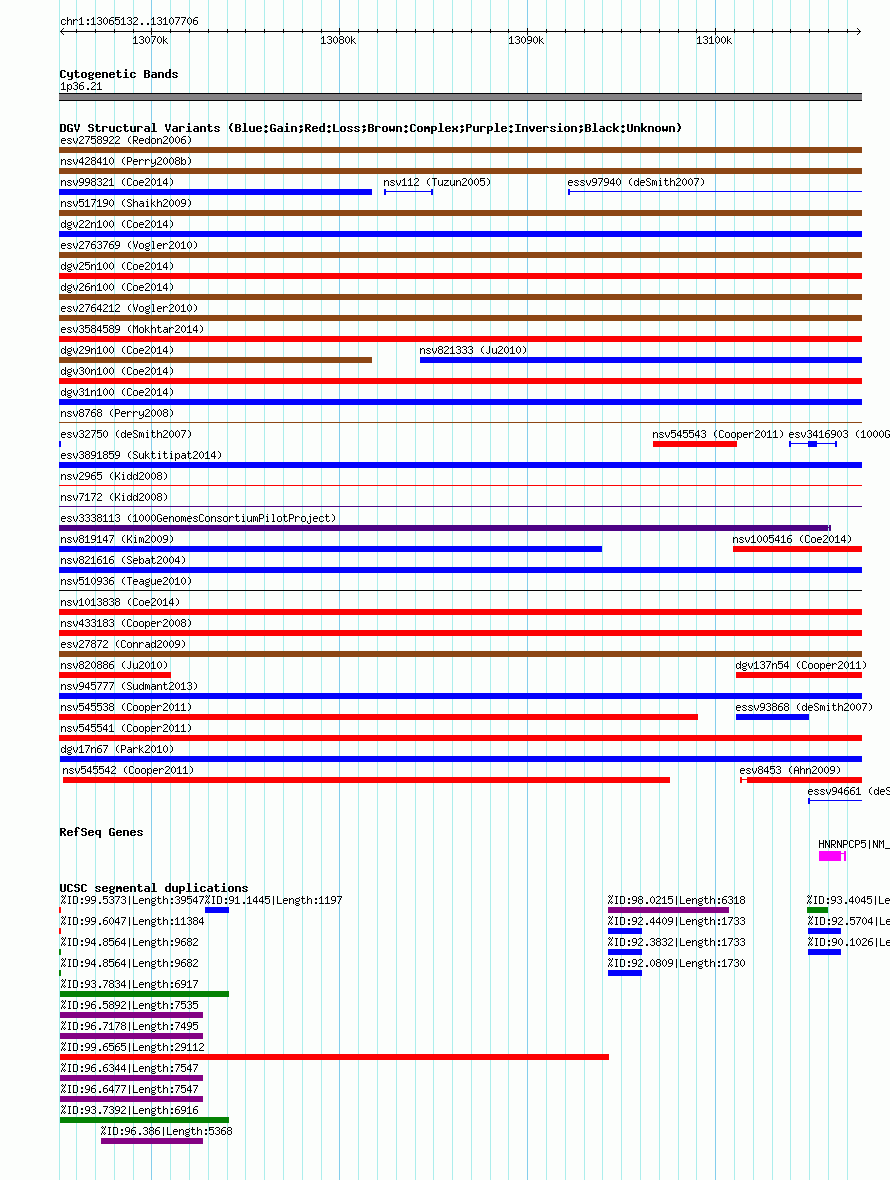Select variant esv27872 (Conrad2009)

point(123,646)
